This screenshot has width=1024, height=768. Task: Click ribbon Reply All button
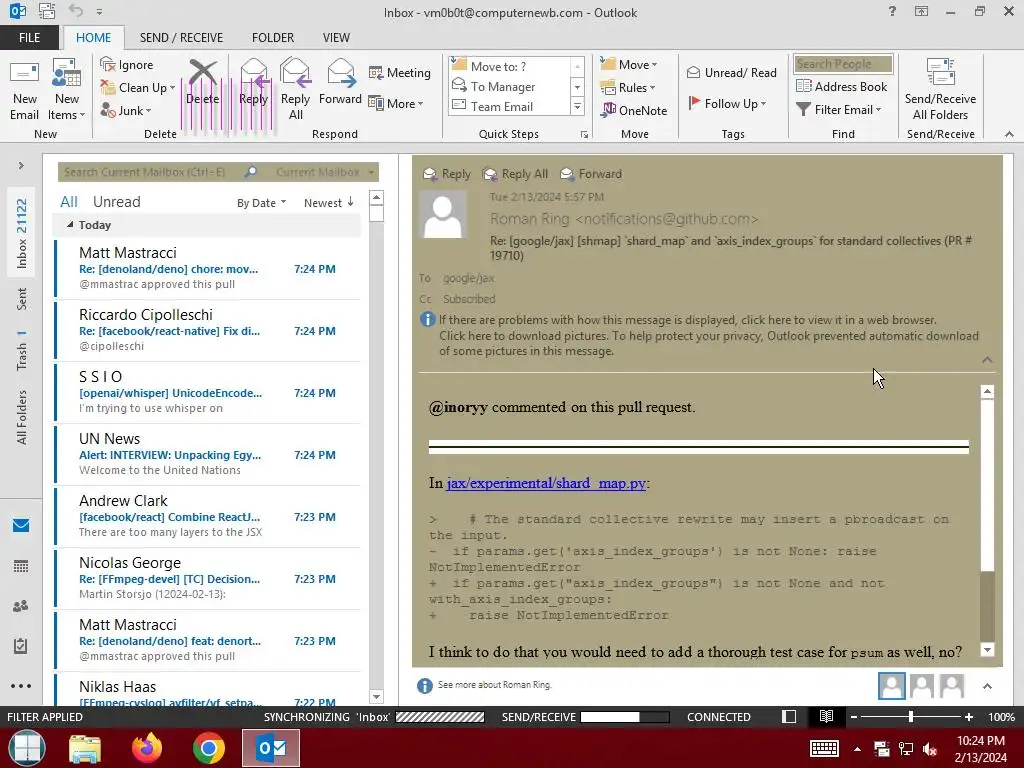click(295, 90)
